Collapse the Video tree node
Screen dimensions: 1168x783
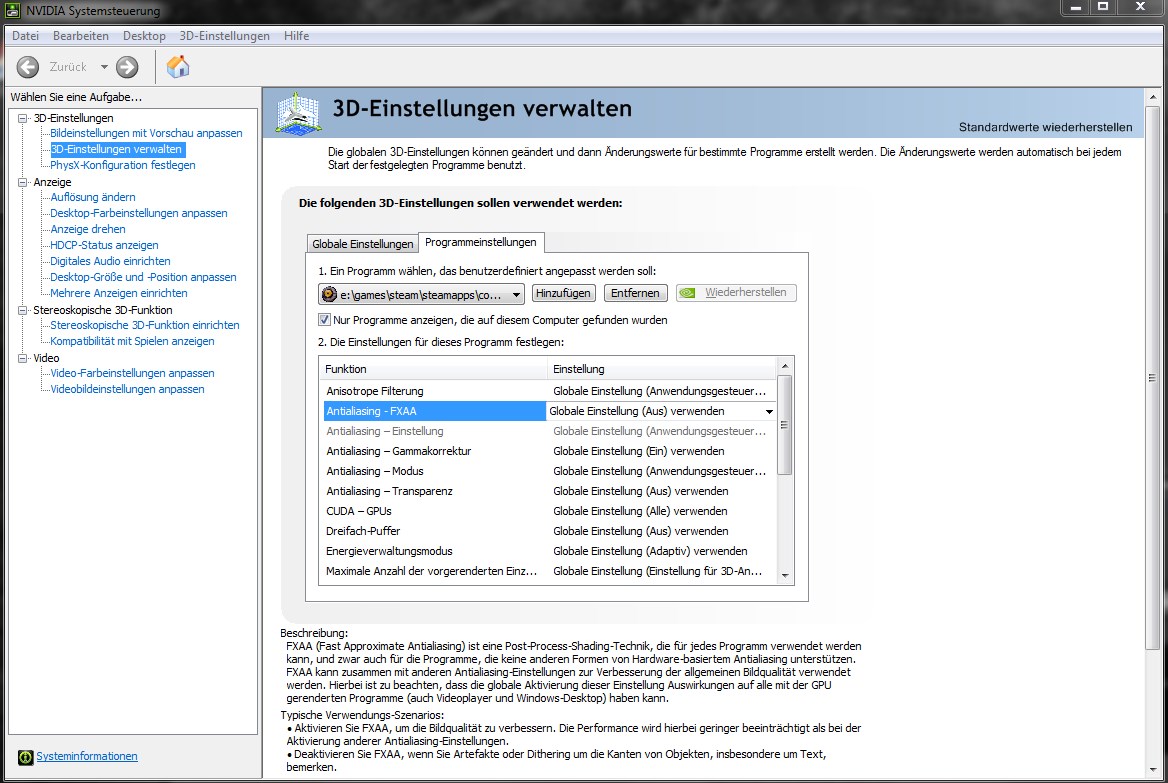click(x=22, y=358)
